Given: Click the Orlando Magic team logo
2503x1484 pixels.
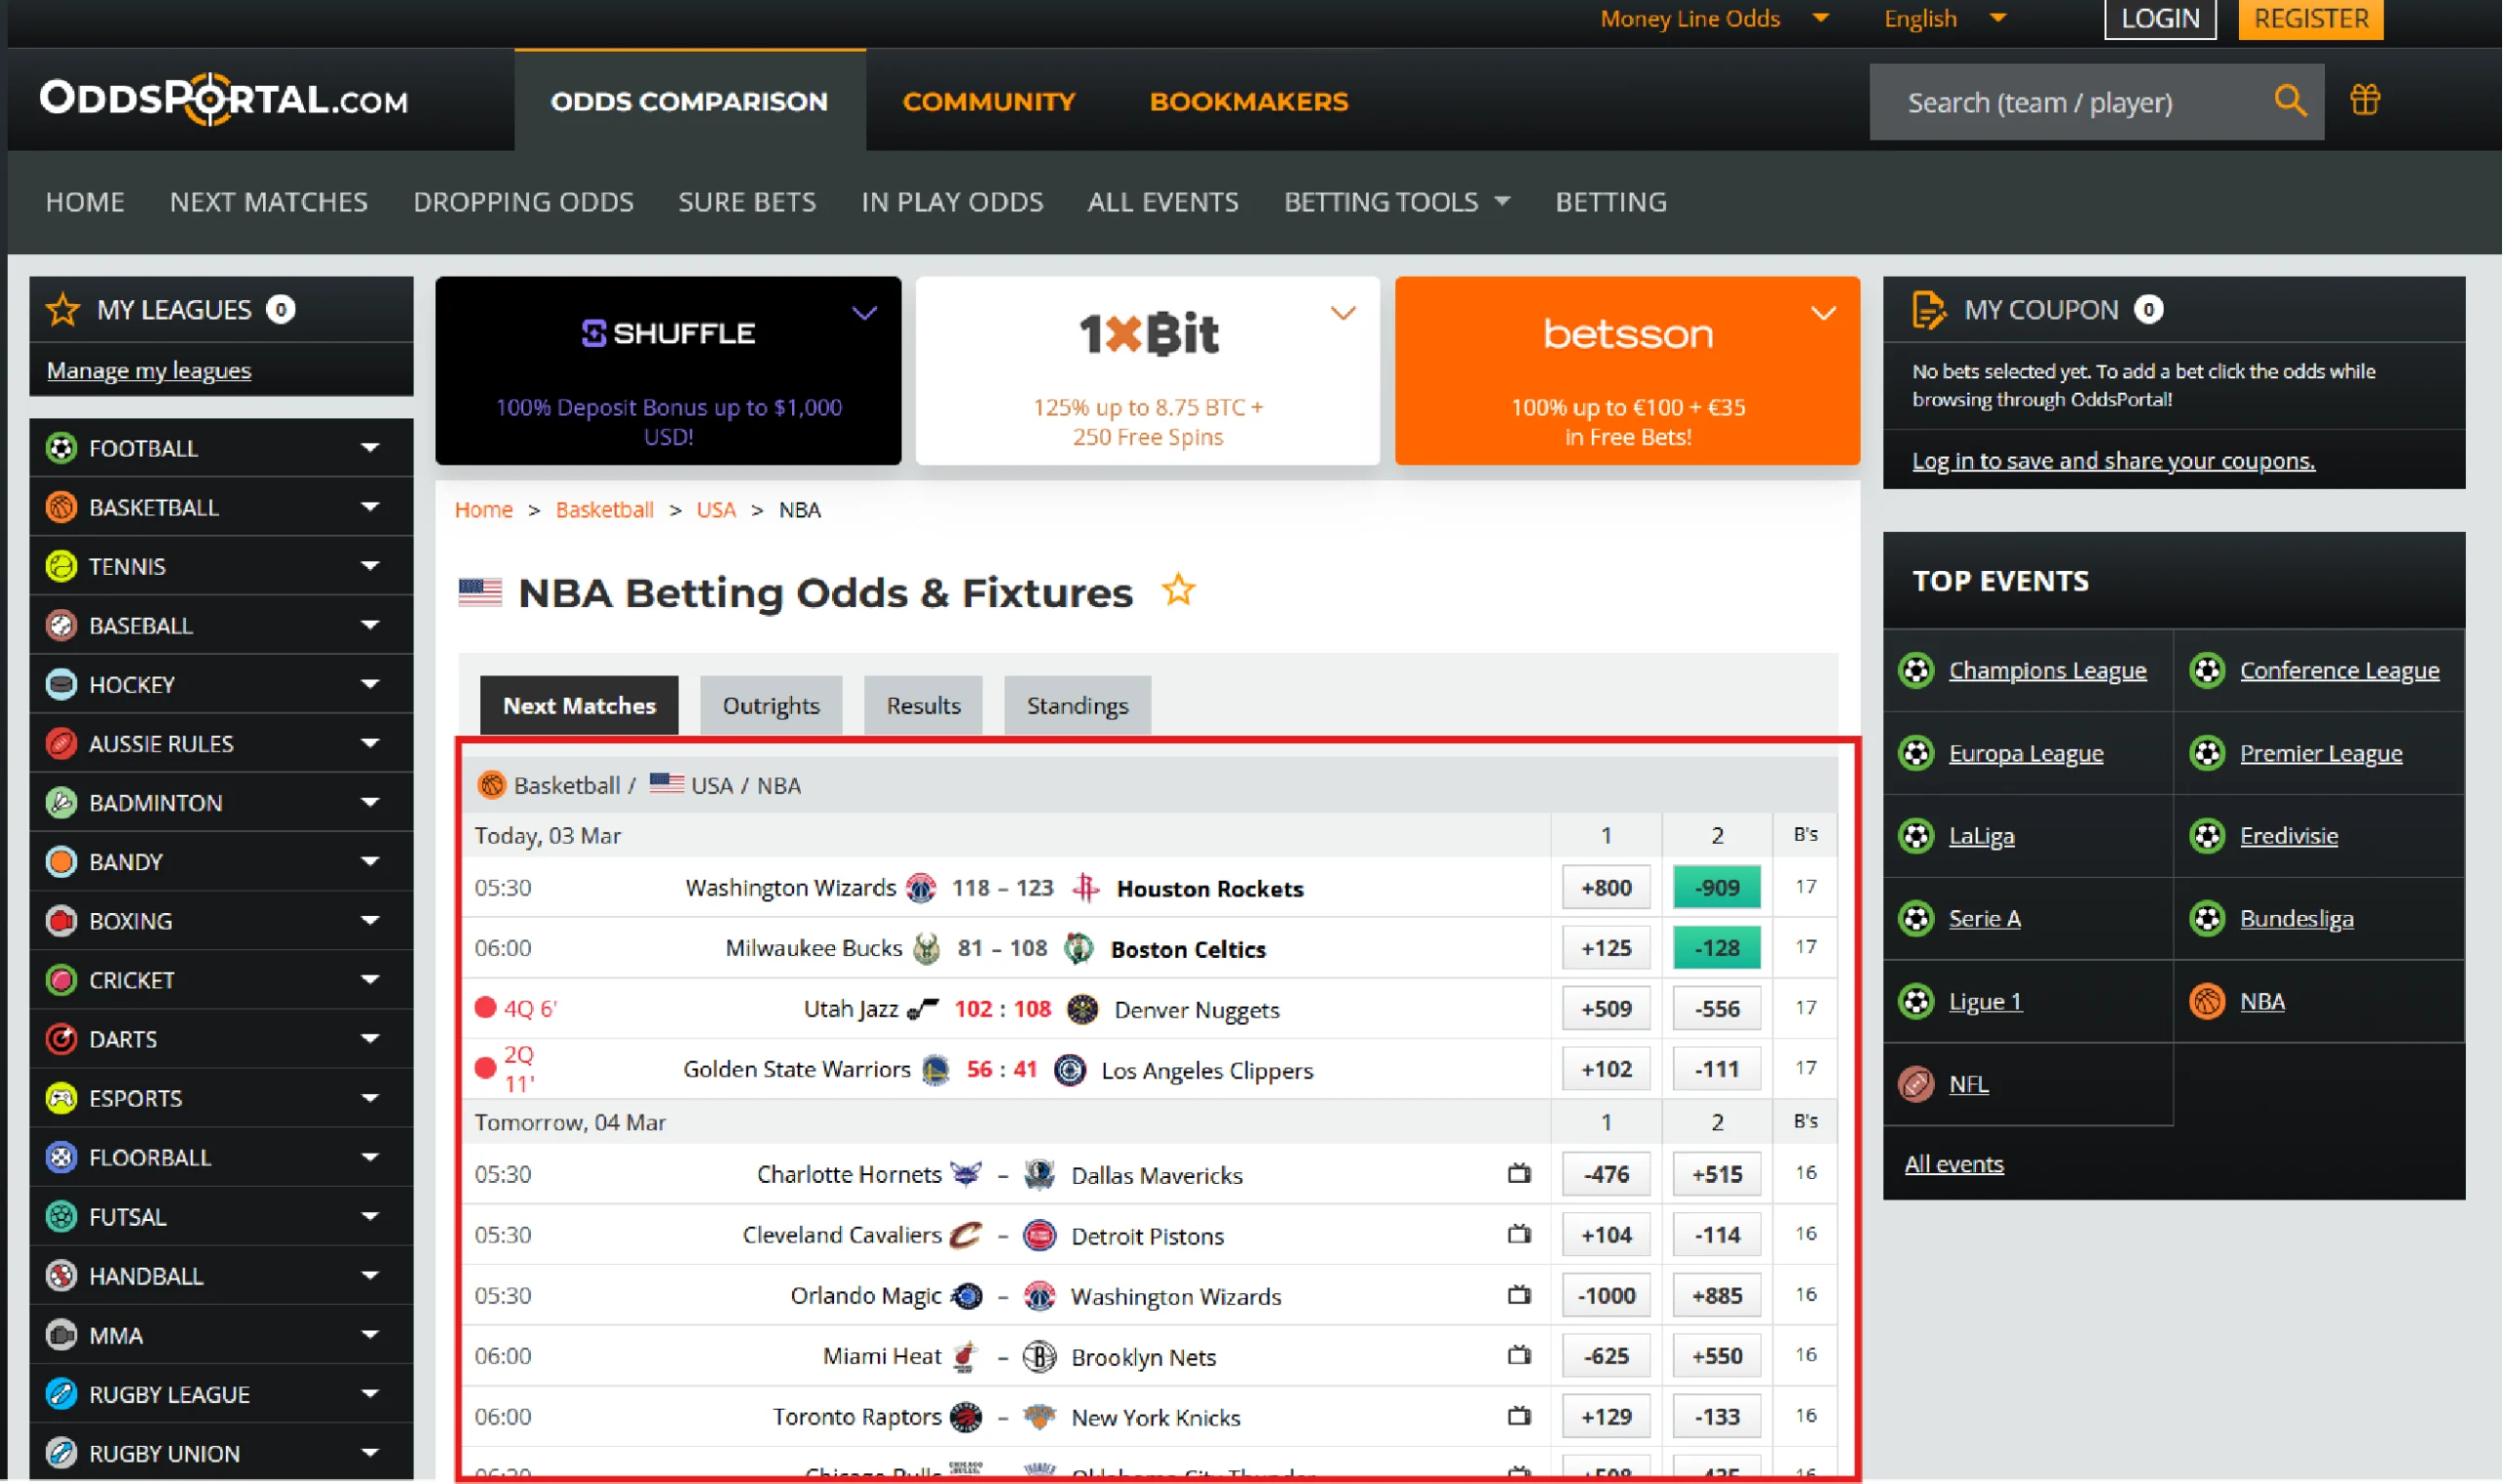Looking at the screenshot, I should click(966, 1295).
